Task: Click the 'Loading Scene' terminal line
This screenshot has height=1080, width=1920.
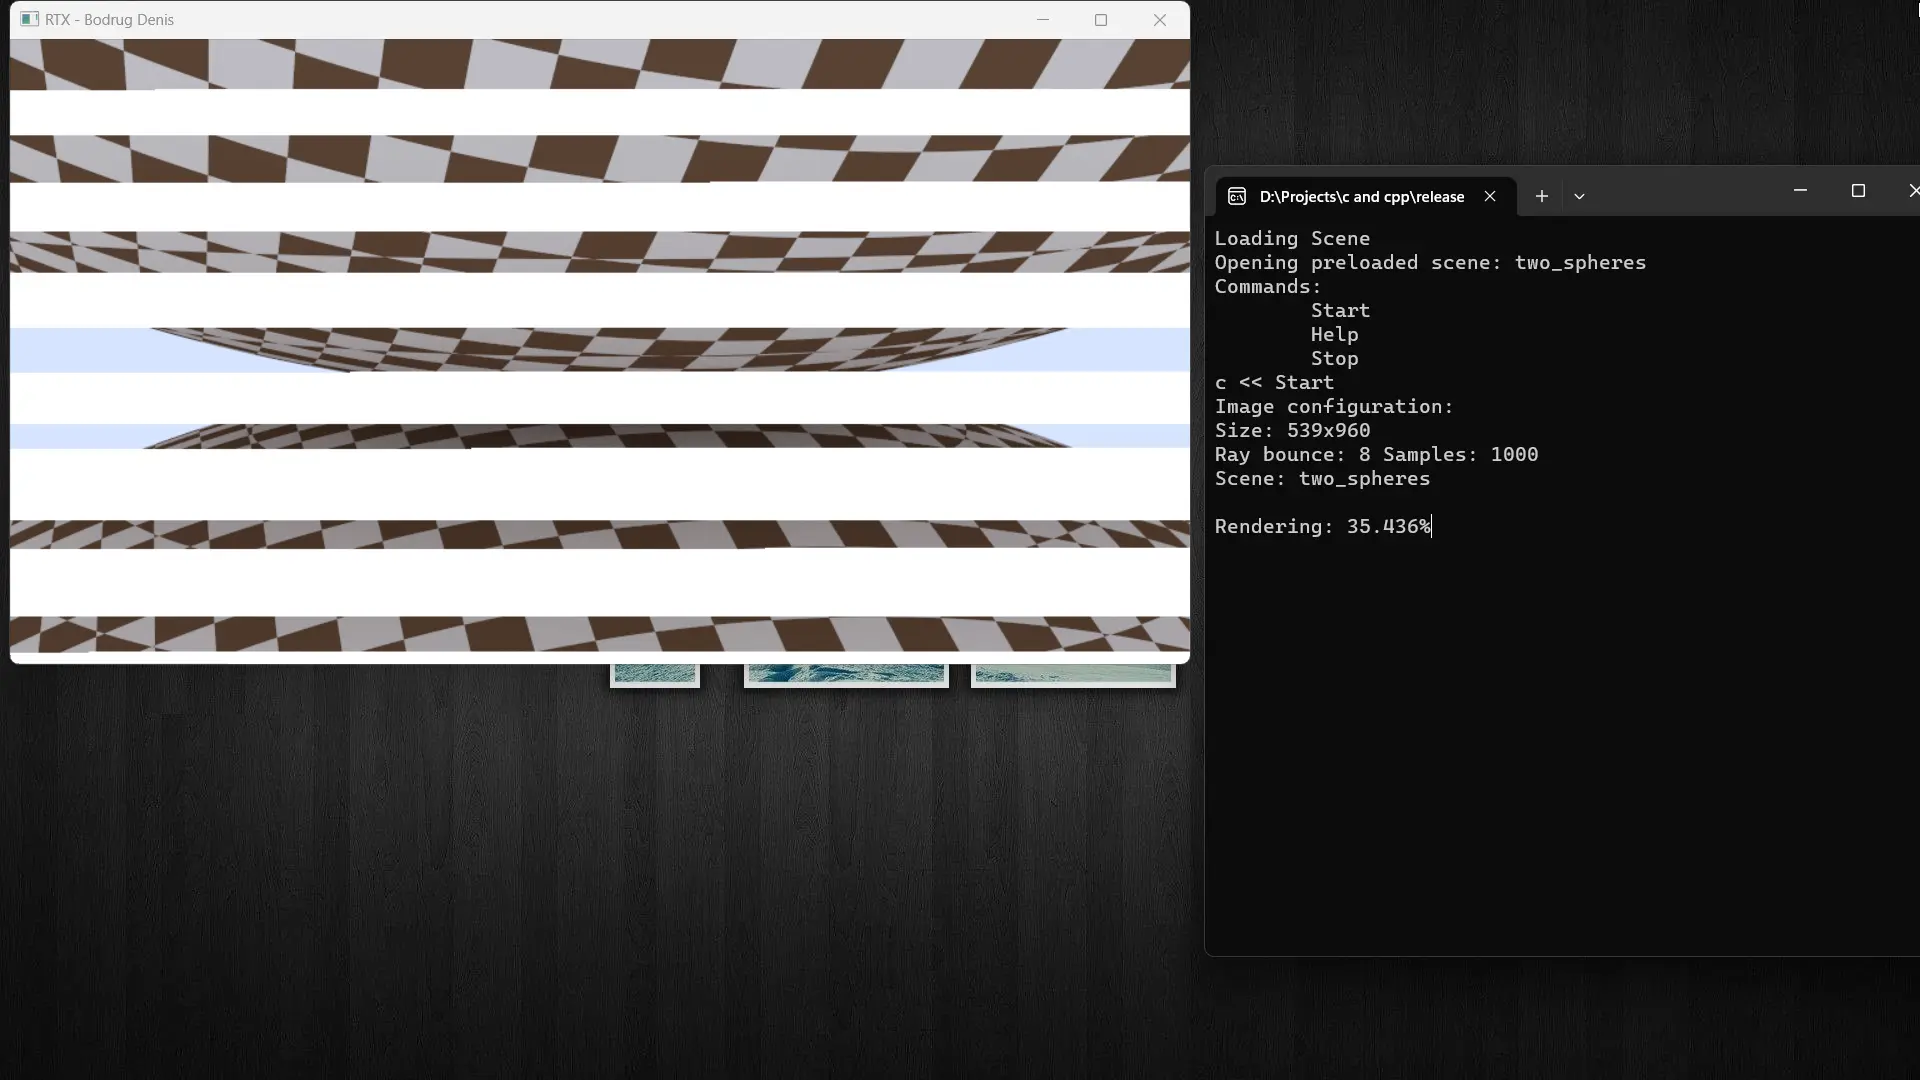Action: coord(1292,238)
